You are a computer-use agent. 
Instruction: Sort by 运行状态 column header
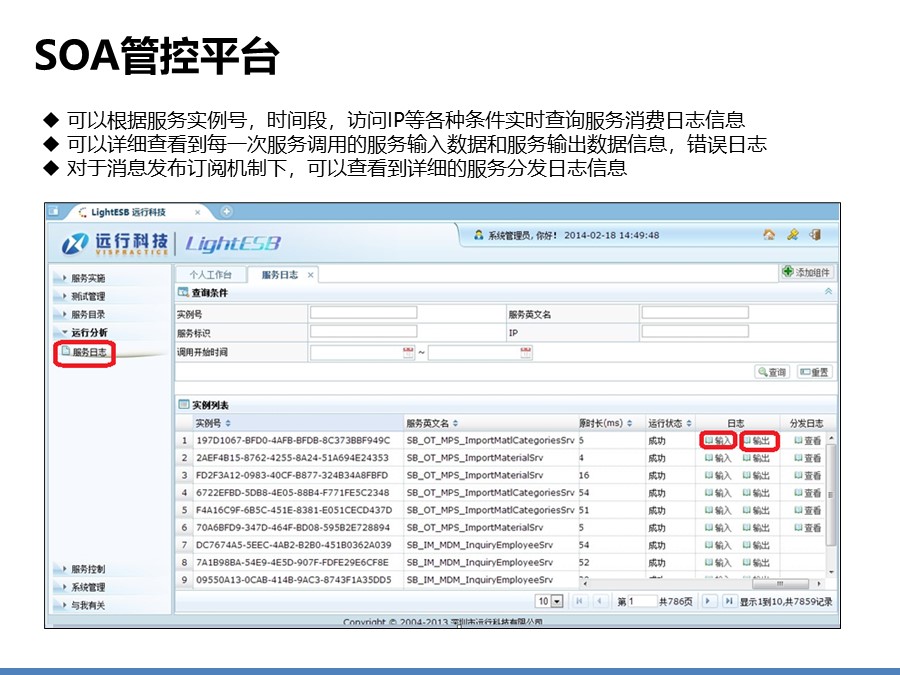click(670, 423)
